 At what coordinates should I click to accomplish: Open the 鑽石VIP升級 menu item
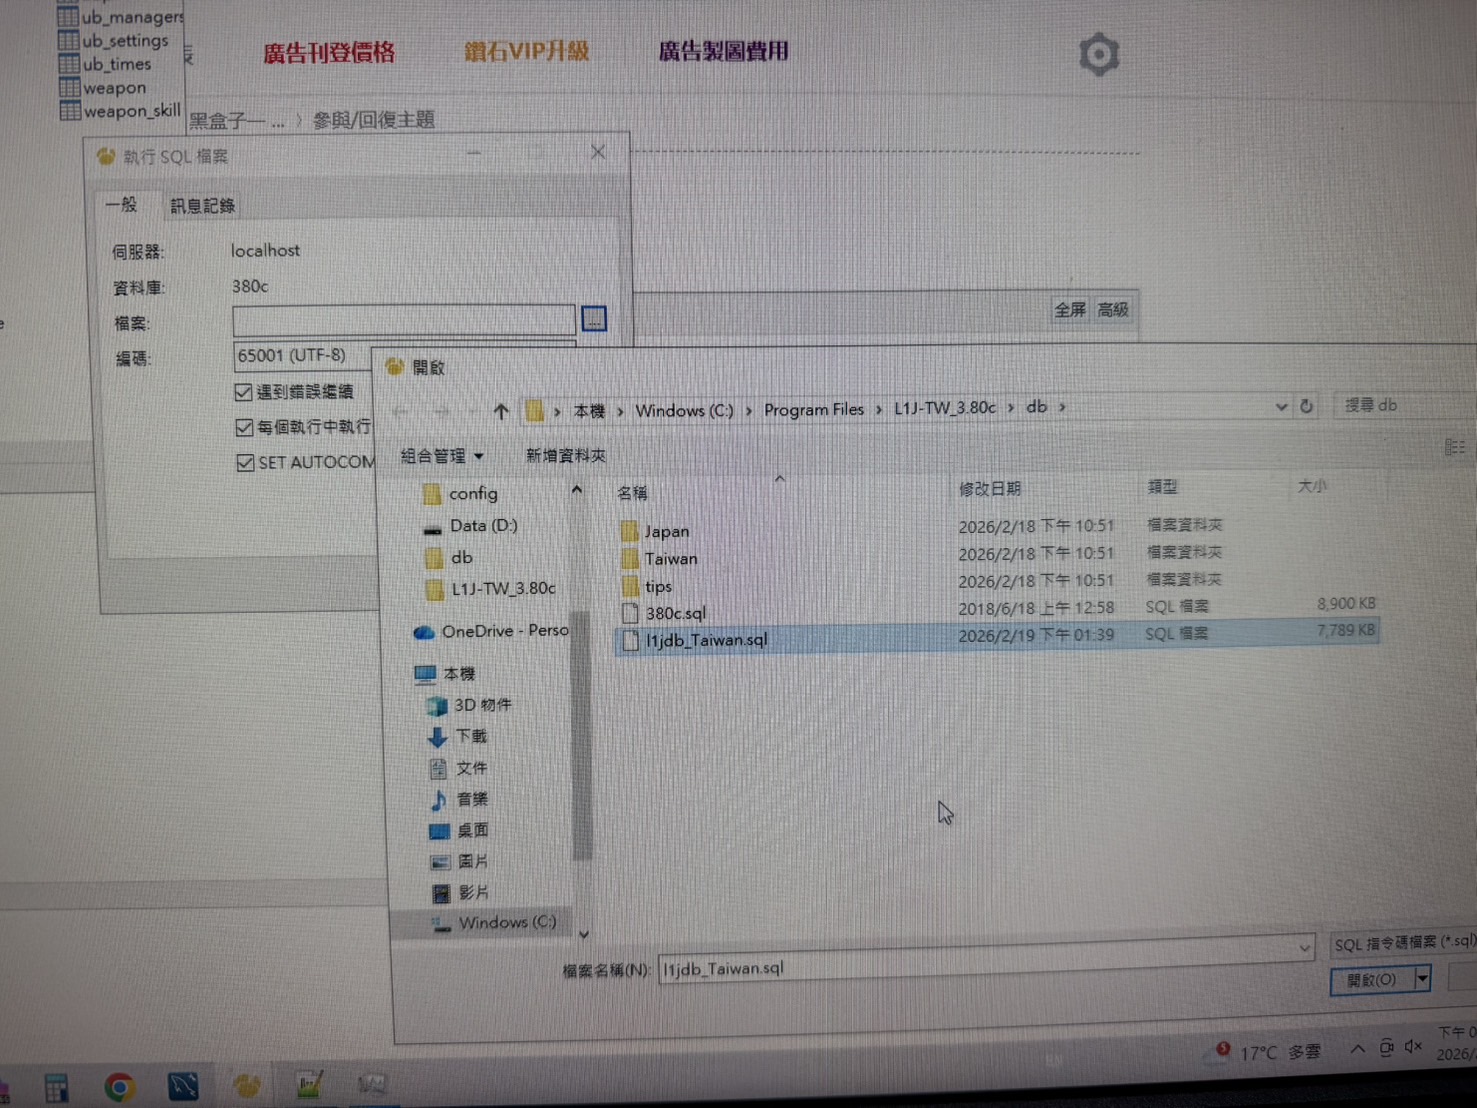pyautogui.click(x=527, y=51)
